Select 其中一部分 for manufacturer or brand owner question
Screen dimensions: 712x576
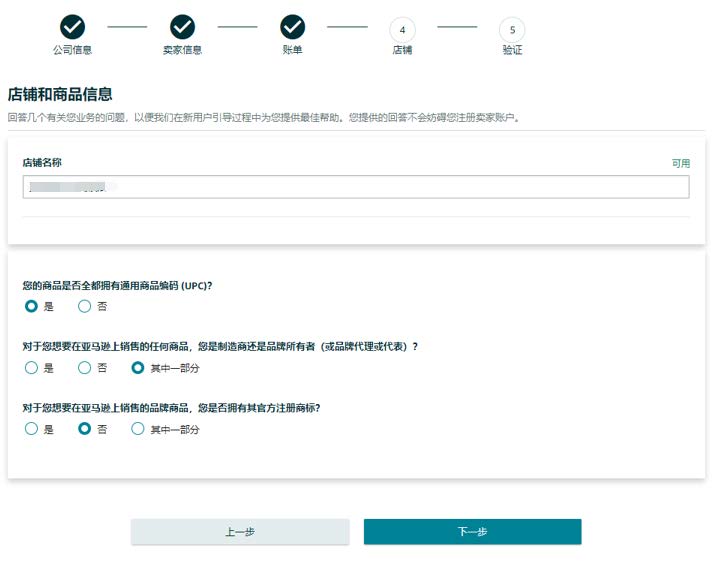[x=138, y=367]
